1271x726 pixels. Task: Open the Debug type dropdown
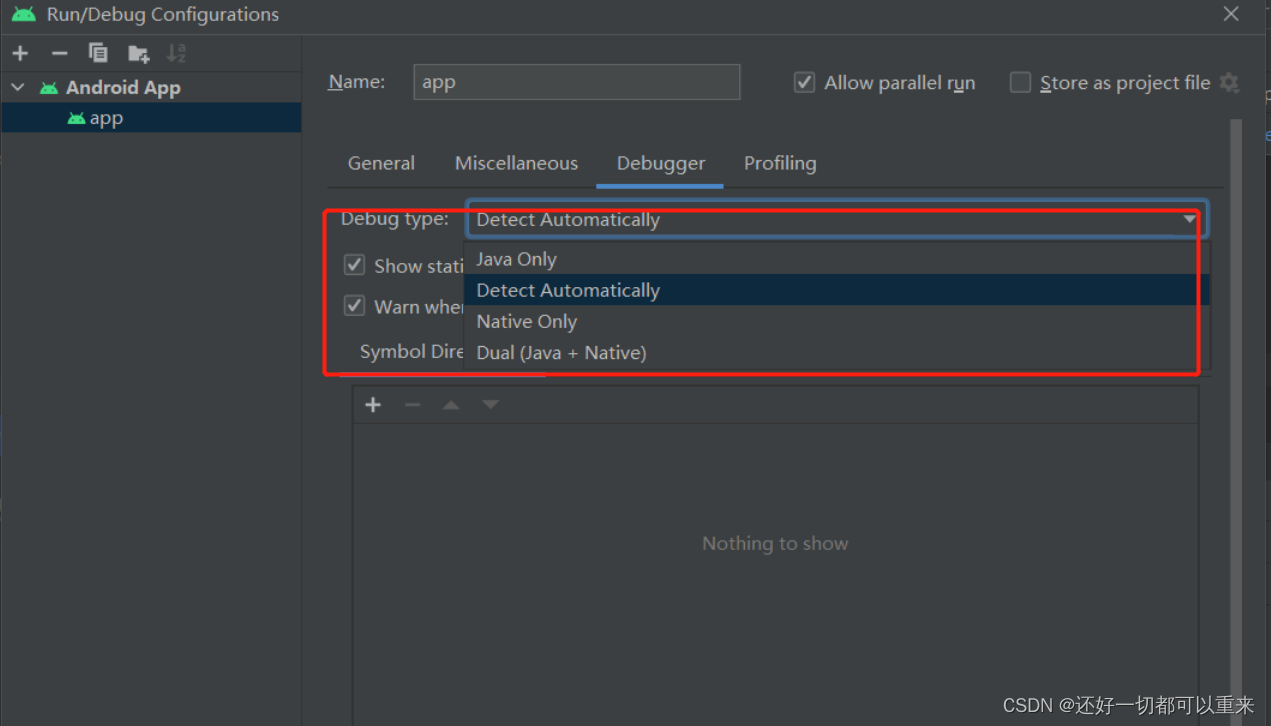pyautogui.click(x=1188, y=219)
